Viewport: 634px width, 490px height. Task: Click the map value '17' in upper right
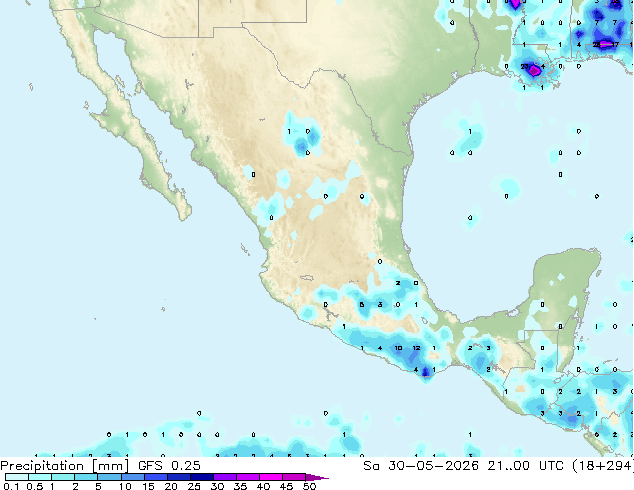tap(615, 44)
